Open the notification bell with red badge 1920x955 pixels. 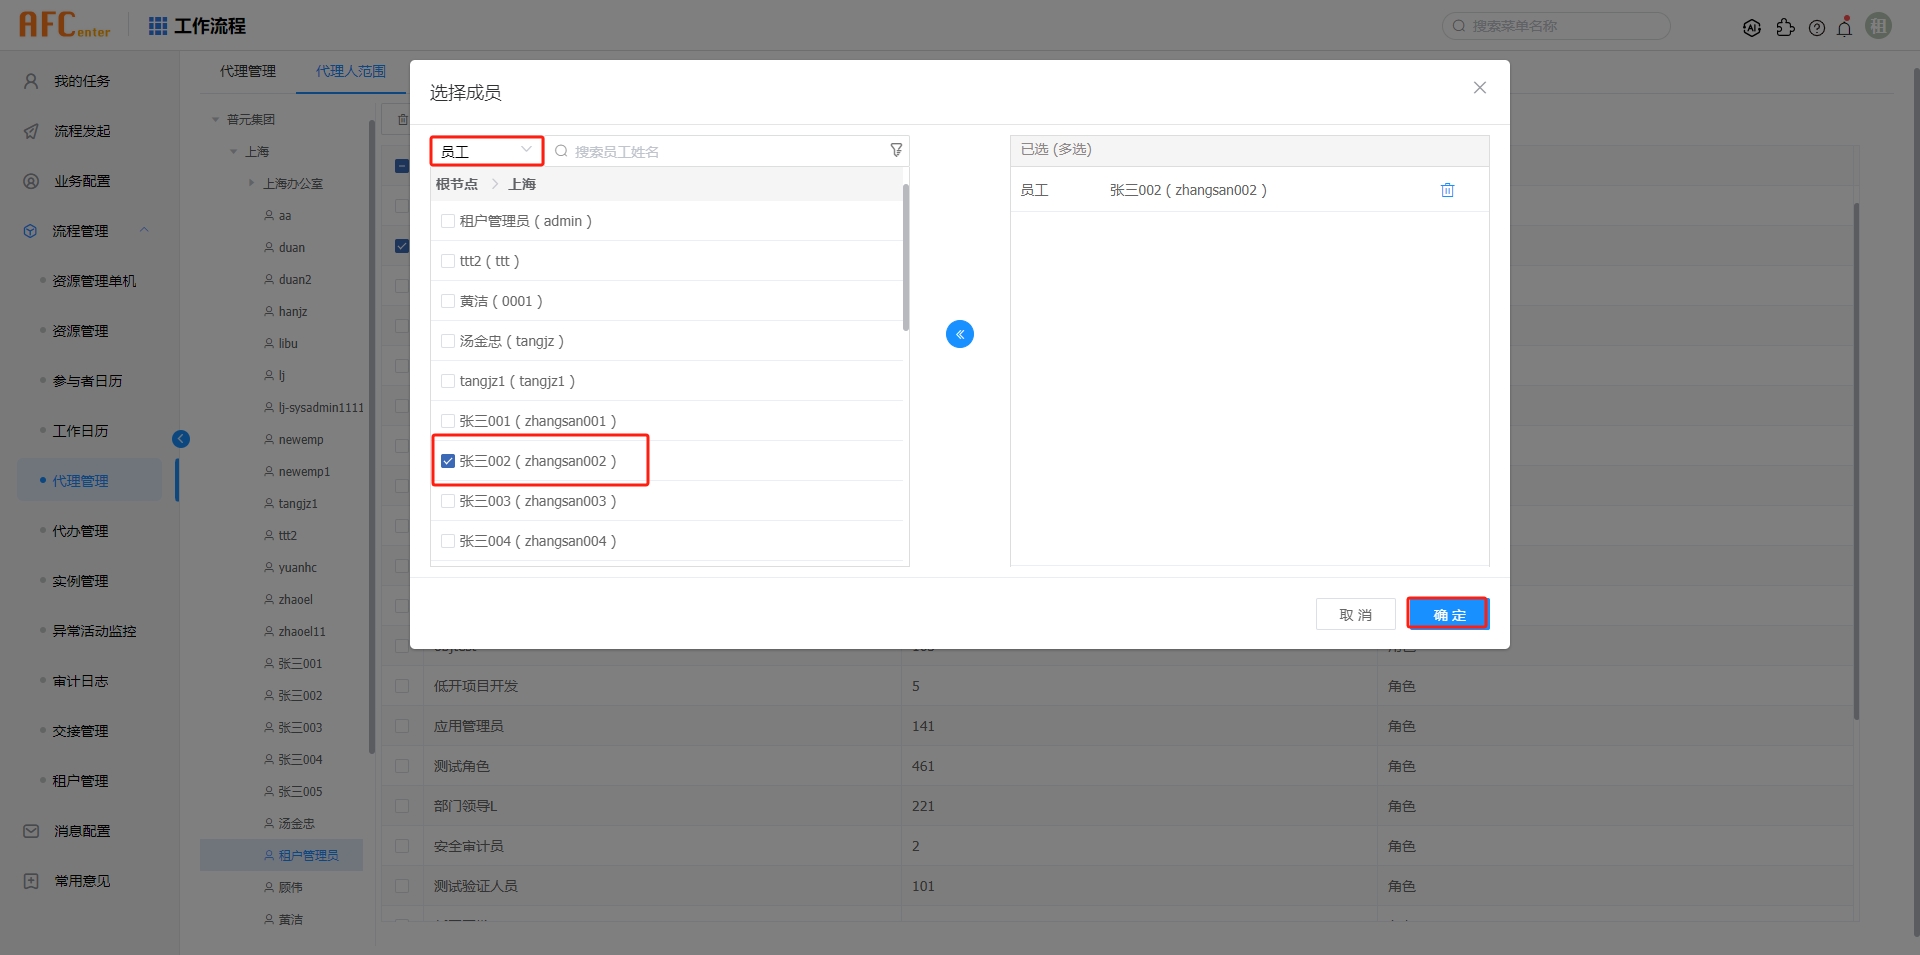[x=1845, y=27]
